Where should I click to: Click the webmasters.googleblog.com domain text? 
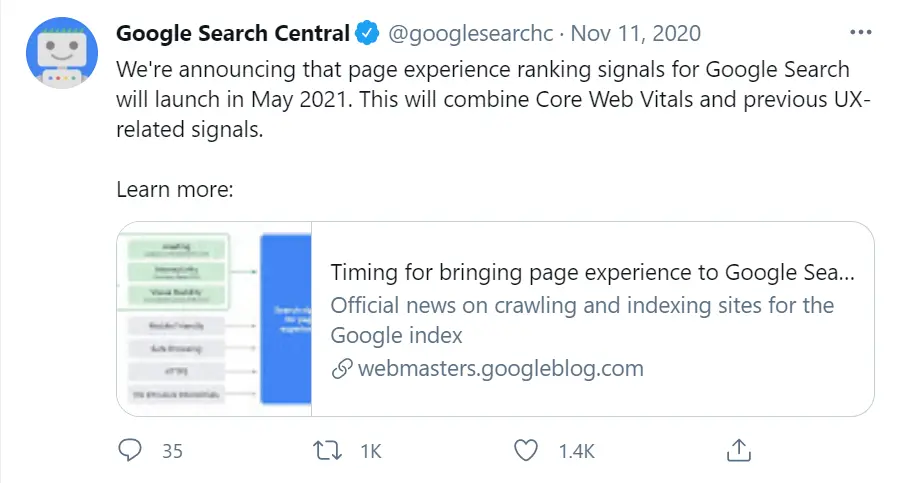[501, 368]
